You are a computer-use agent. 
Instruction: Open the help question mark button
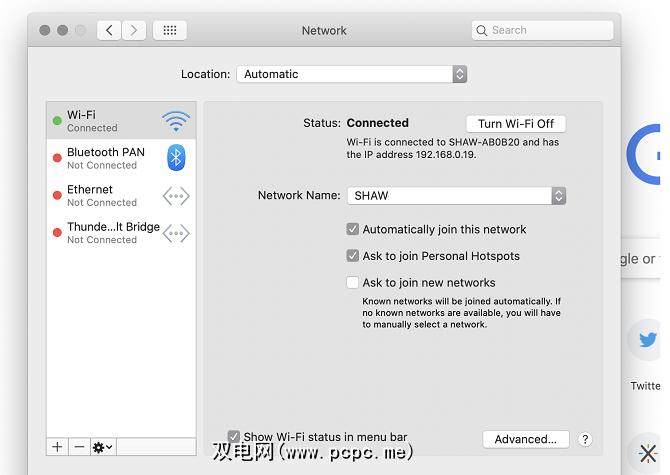pyautogui.click(x=585, y=439)
